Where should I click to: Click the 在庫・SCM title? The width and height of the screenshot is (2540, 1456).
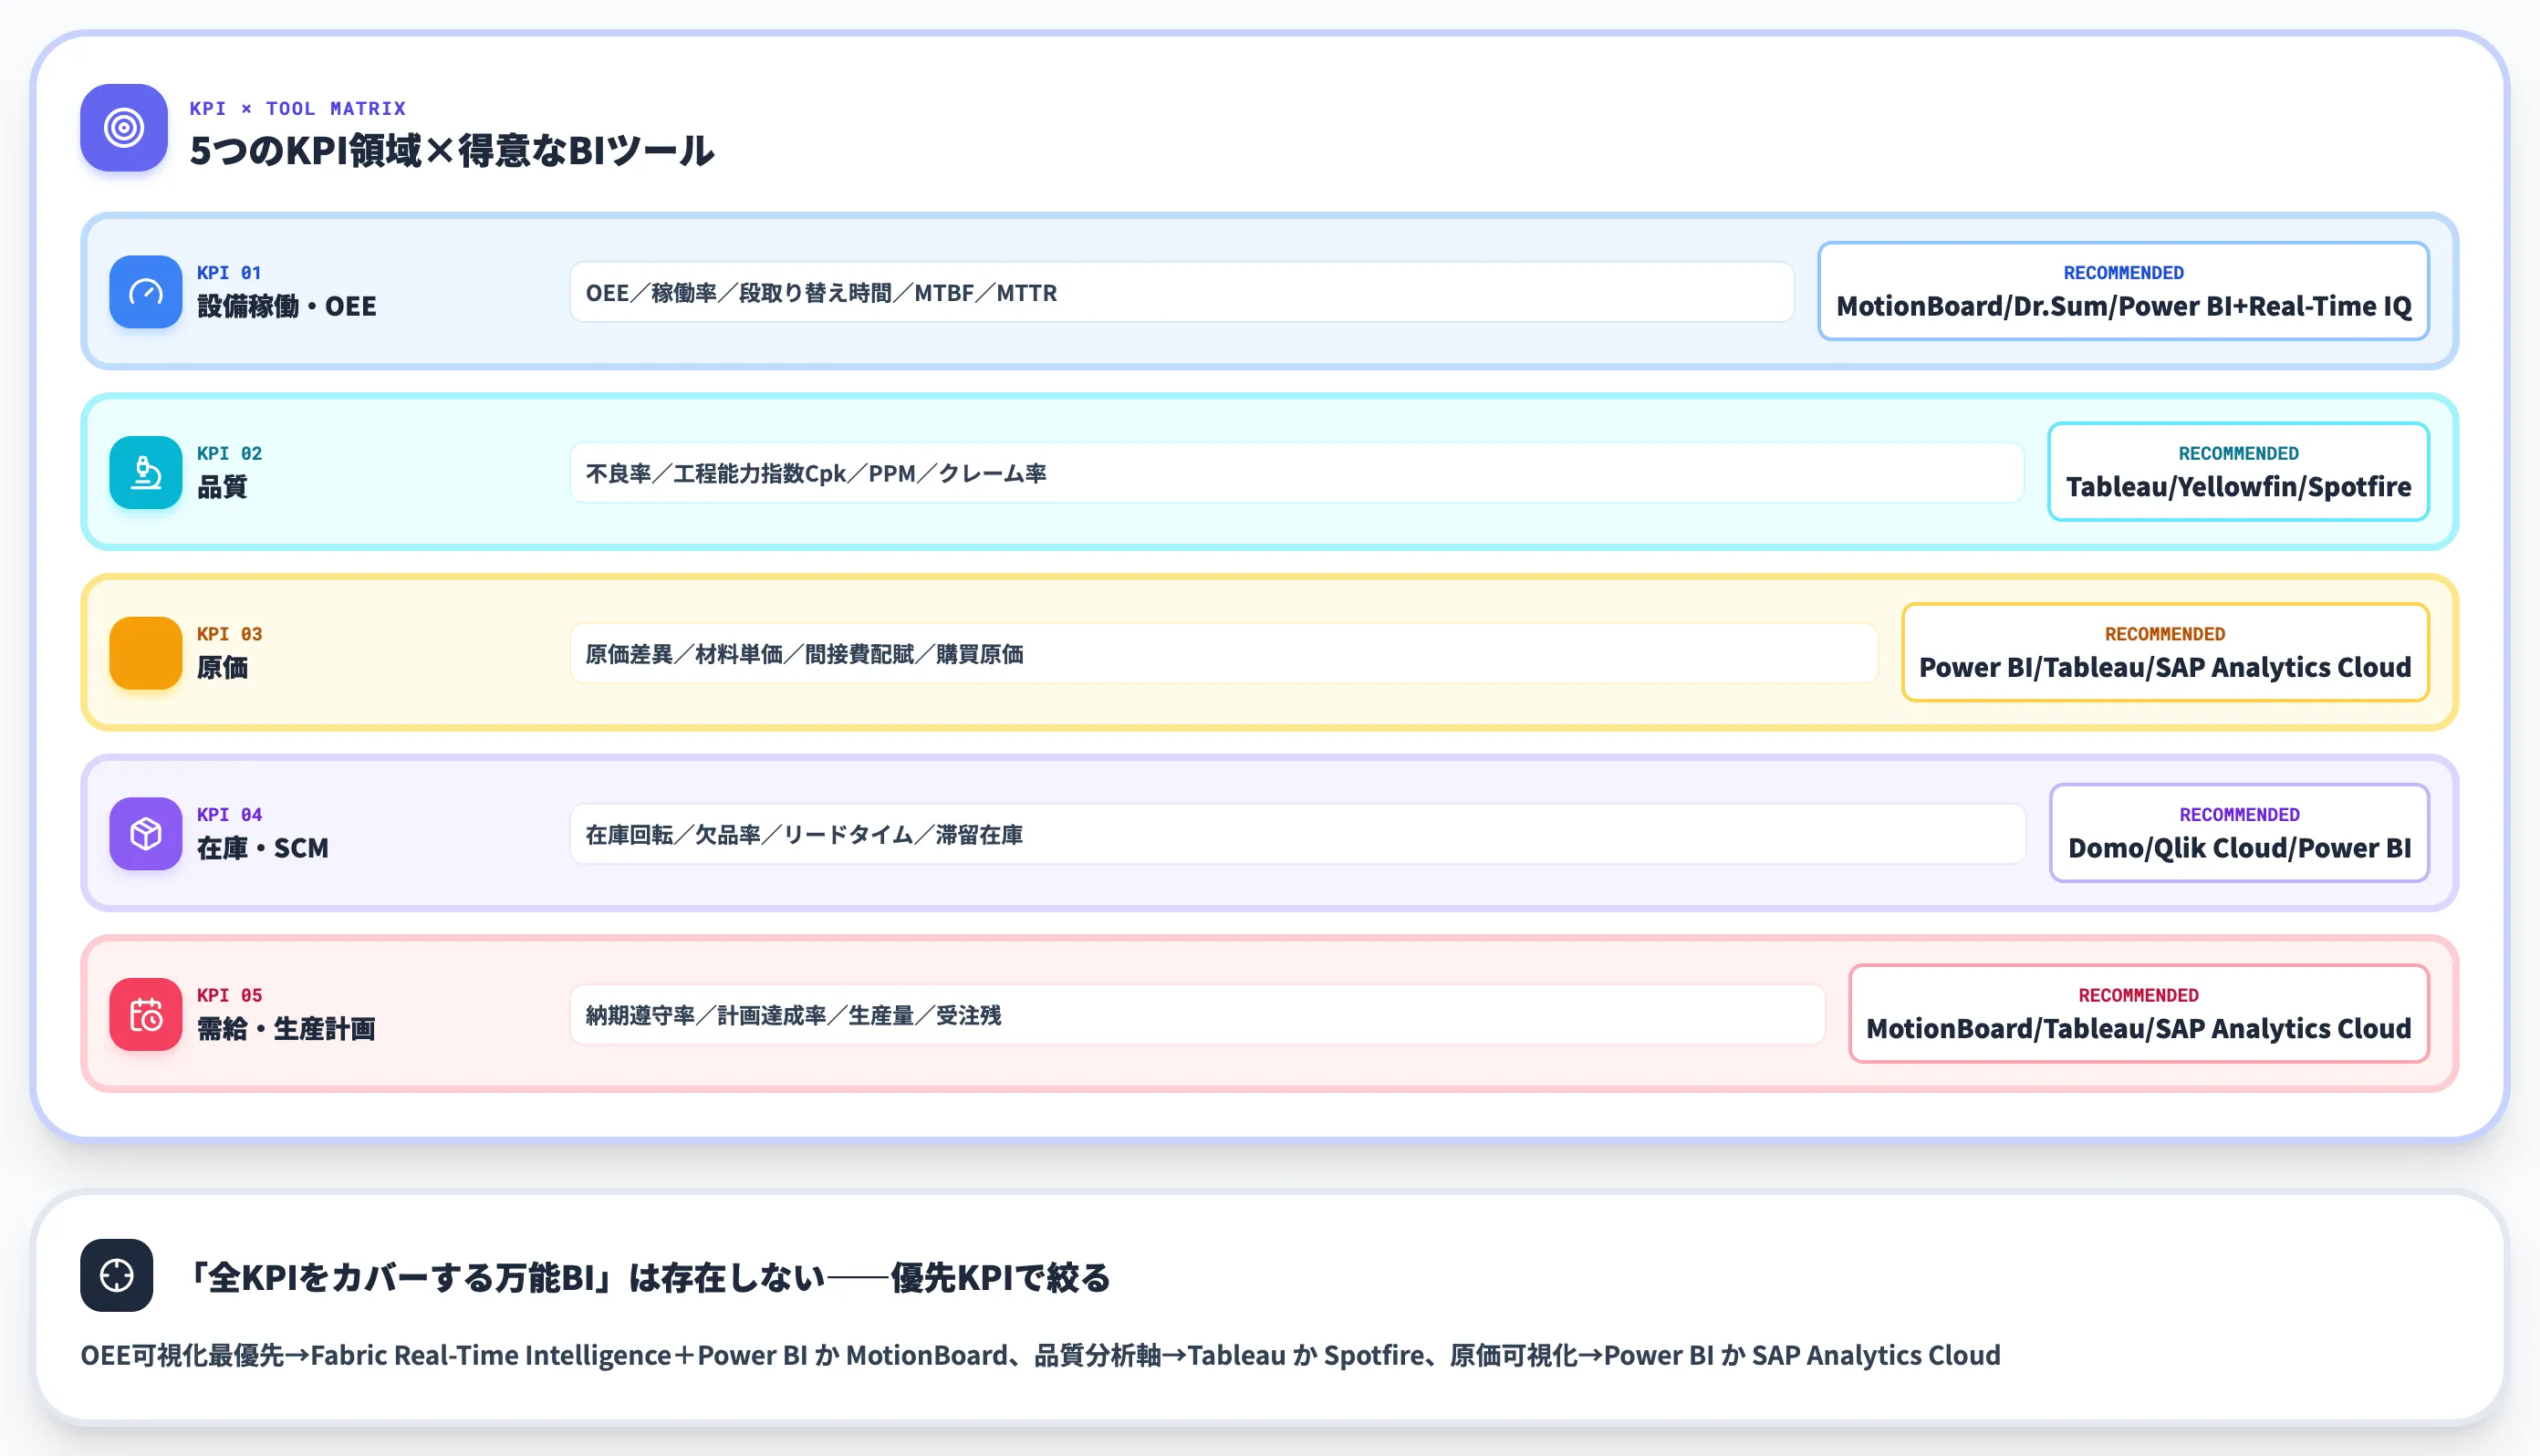tap(263, 848)
